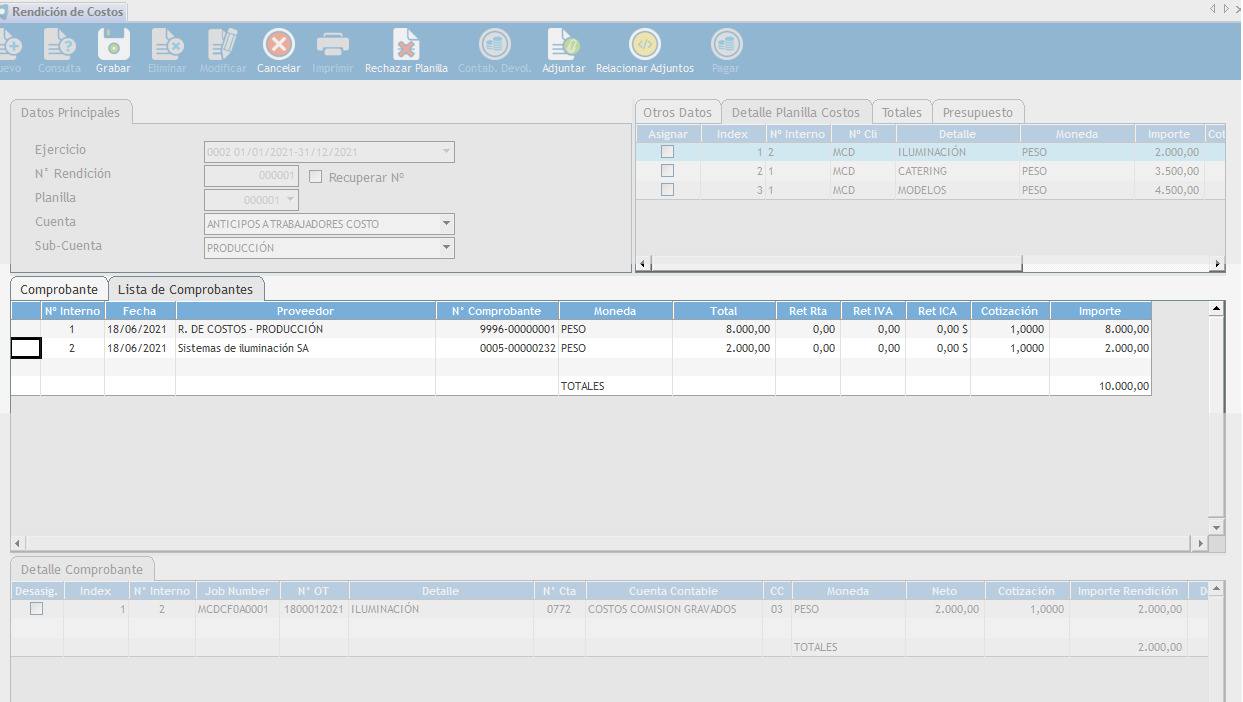Open the Sub-Cuenta dropdown

tap(445, 248)
